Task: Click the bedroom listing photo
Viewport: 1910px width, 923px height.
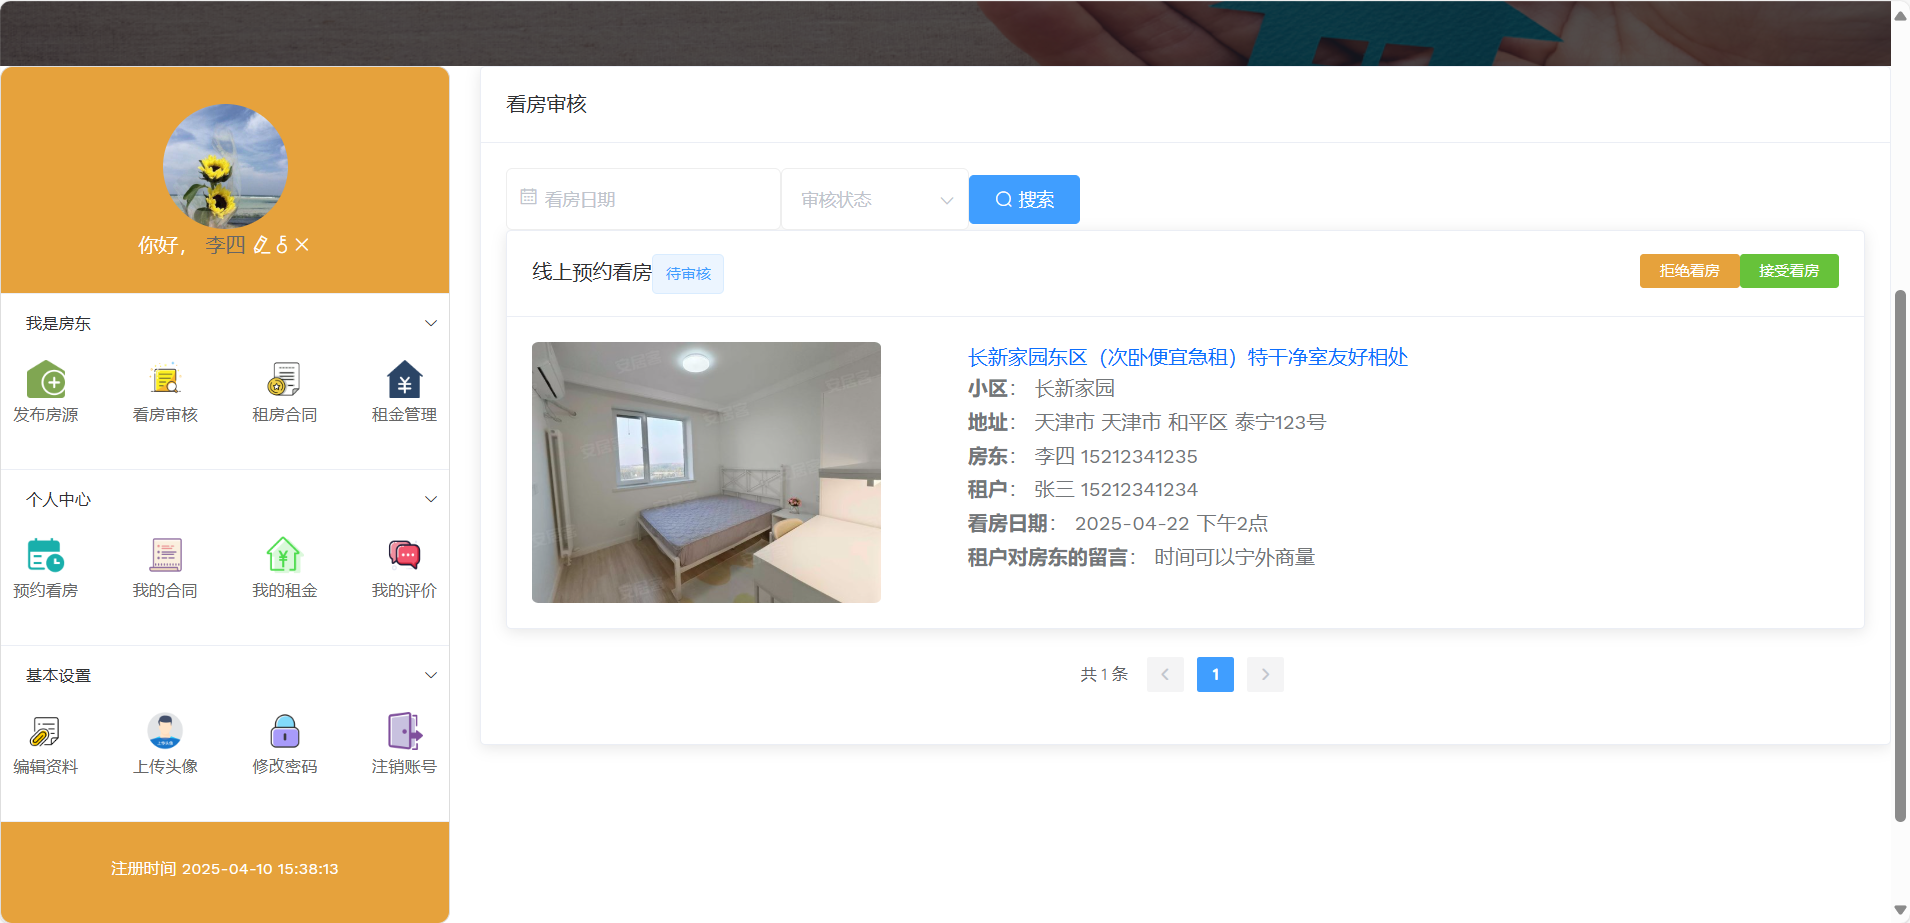Action: (x=706, y=472)
